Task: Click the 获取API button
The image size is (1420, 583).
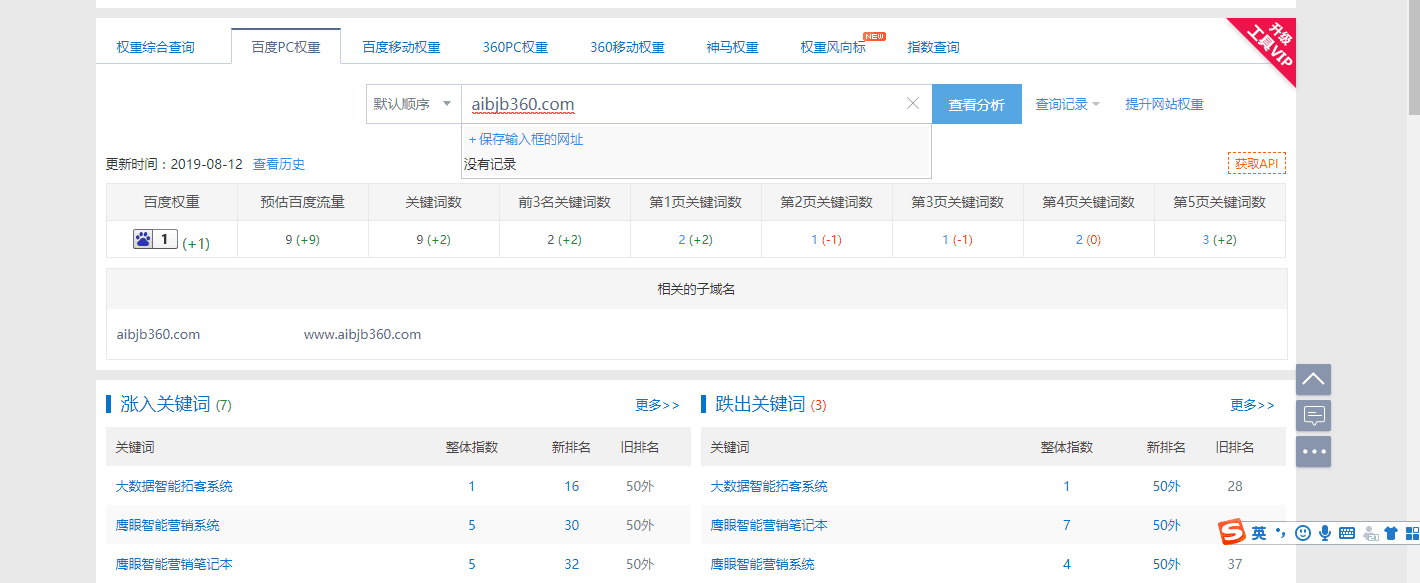Action: 1257,163
